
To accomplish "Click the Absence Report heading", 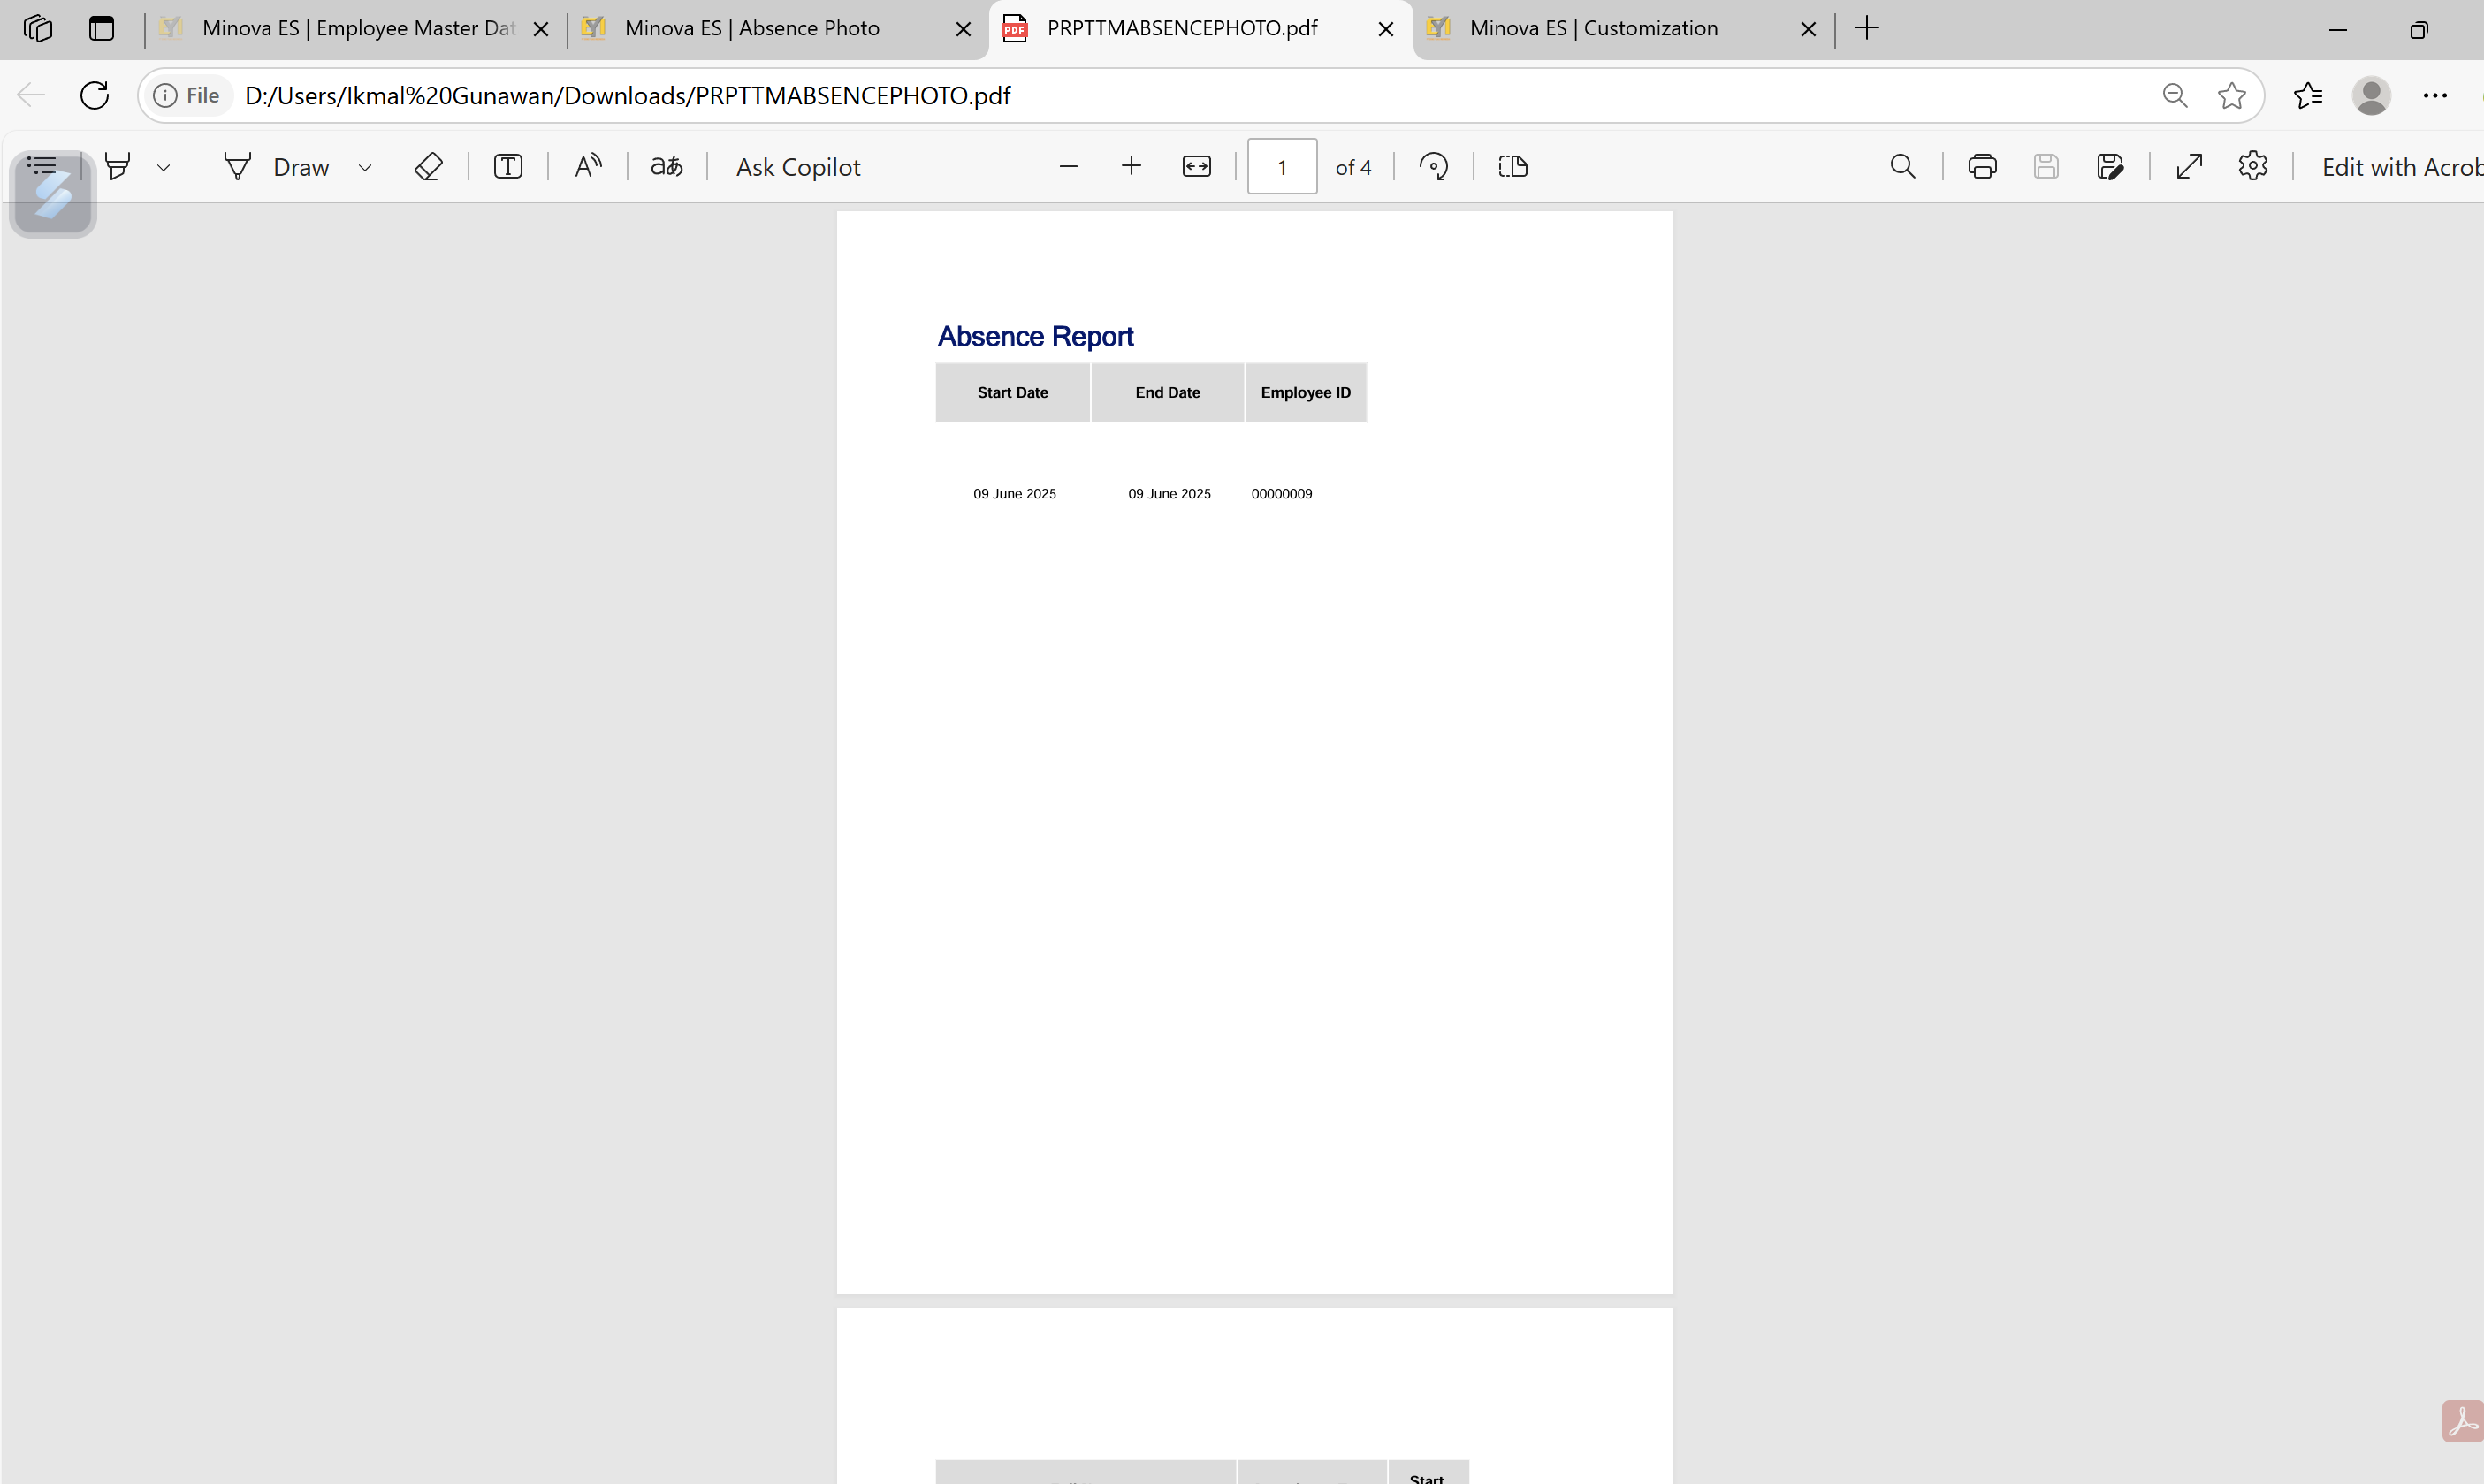I will [x=1035, y=337].
